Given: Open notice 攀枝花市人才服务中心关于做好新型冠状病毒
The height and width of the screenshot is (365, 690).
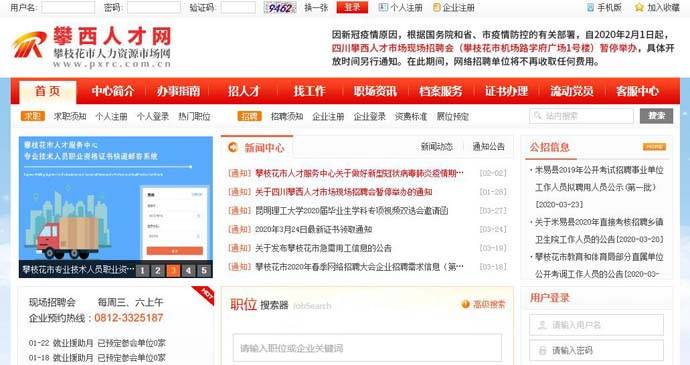Looking at the screenshot, I should [x=359, y=173].
